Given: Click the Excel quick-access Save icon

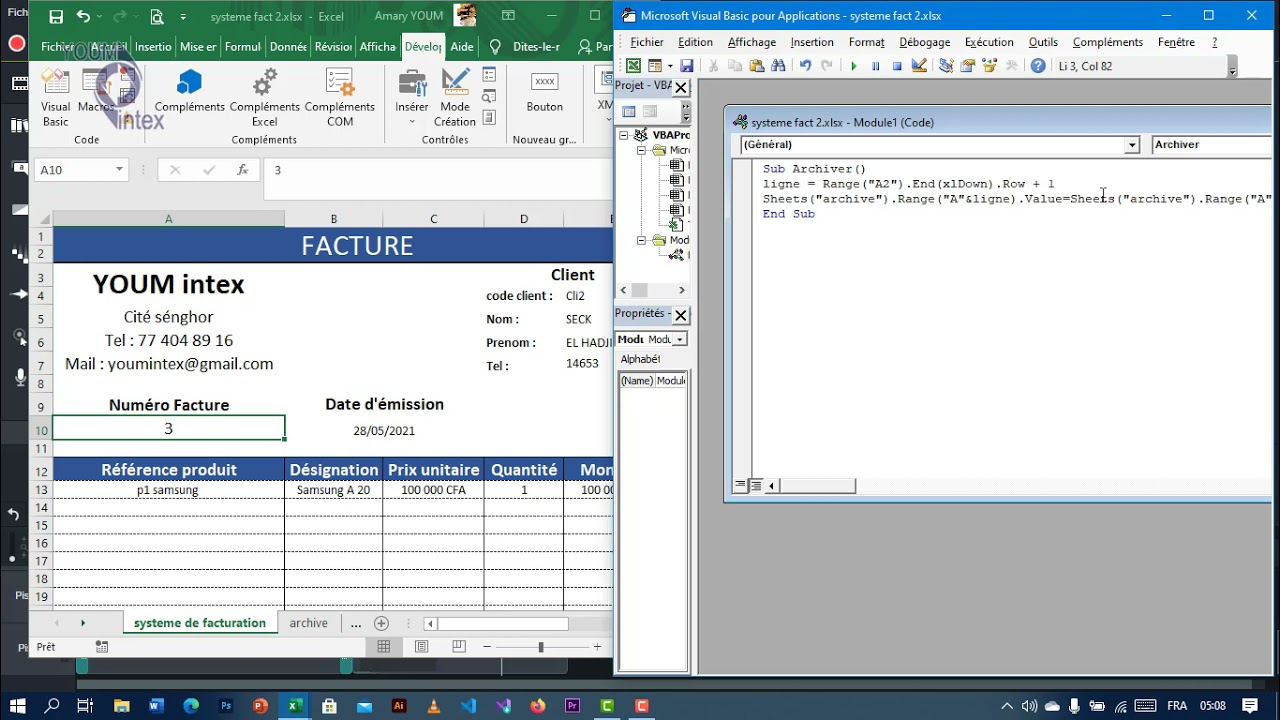Looking at the screenshot, I should point(56,17).
